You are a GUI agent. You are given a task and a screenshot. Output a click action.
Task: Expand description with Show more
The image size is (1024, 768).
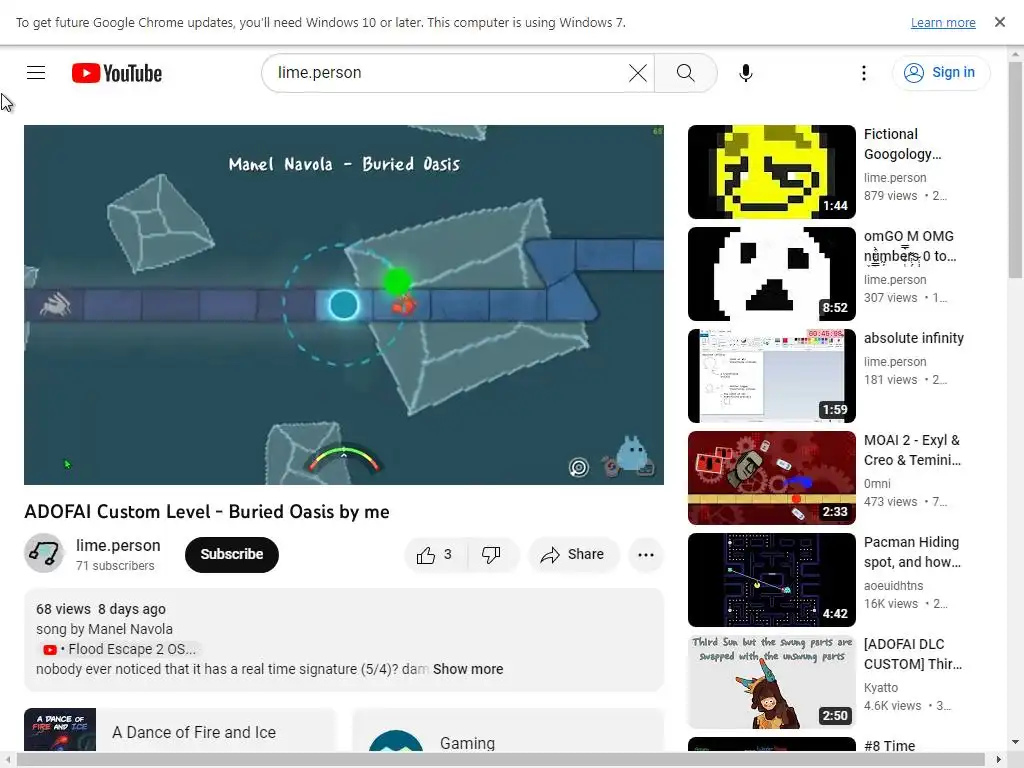[468, 669]
